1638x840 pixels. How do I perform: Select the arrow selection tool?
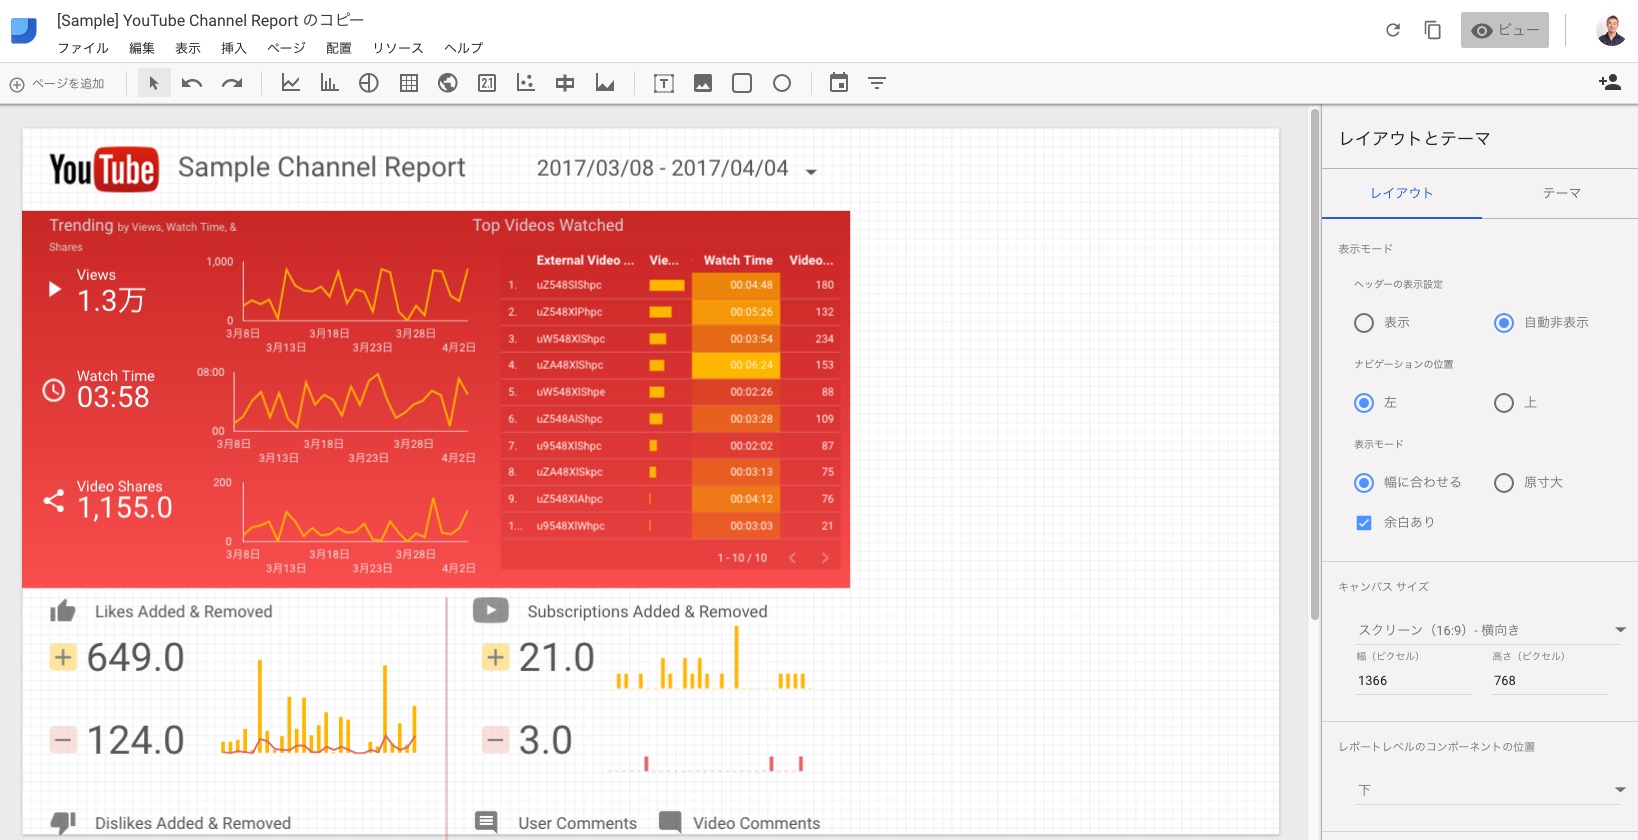click(x=154, y=83)
